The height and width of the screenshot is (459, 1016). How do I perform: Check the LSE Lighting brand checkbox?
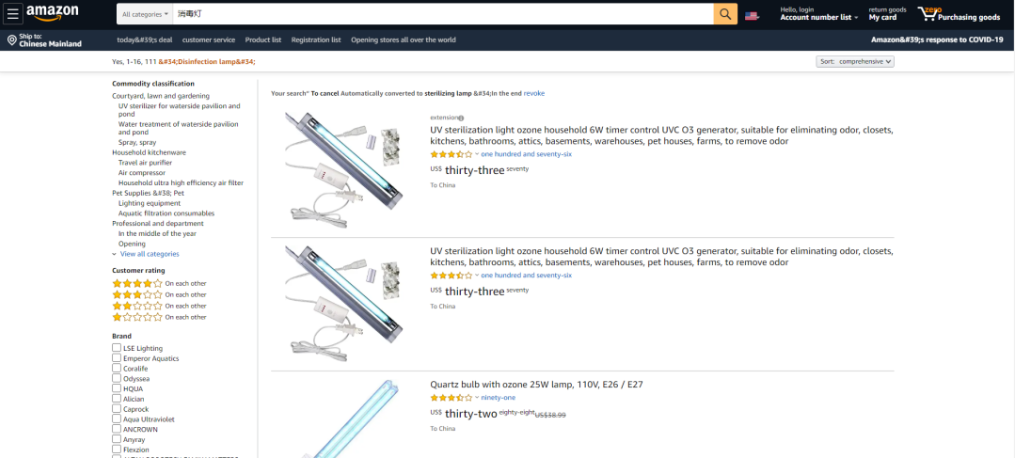pyautogui.click(x=117, y=348)
